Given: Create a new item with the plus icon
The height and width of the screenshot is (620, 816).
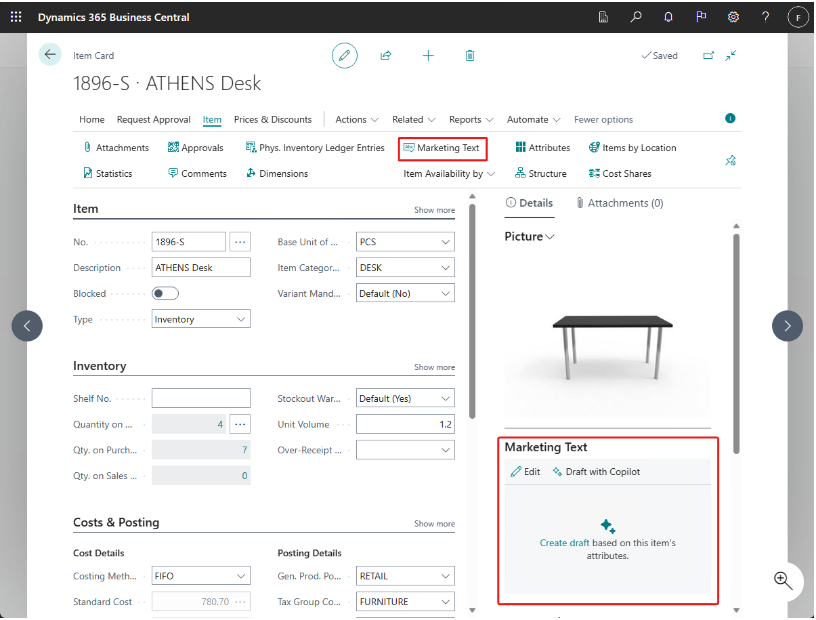Looking at the screenshot, I should 428,55.
